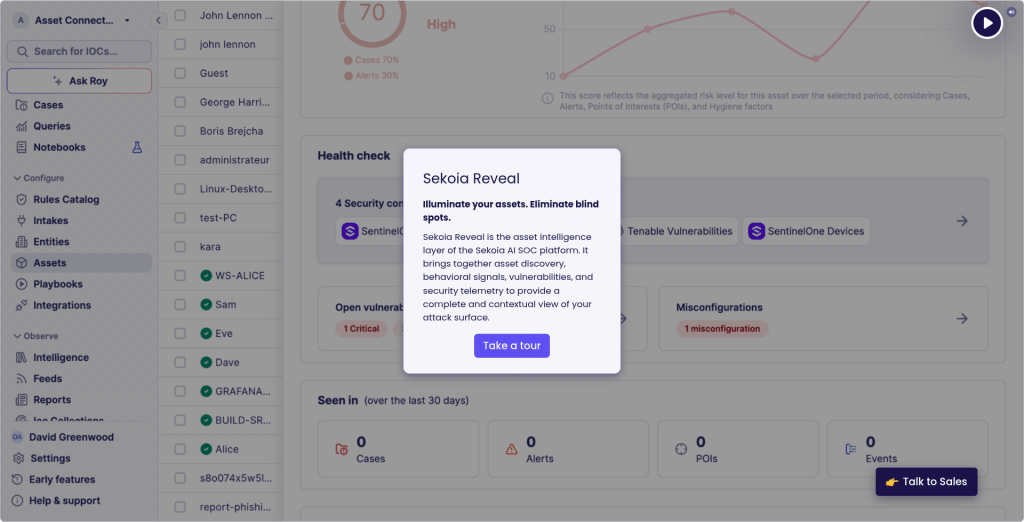This screenshot has height=522, width=1024.
Task: Click the Take a tour button
Action: pyautogui.click(x=511, y=345)
